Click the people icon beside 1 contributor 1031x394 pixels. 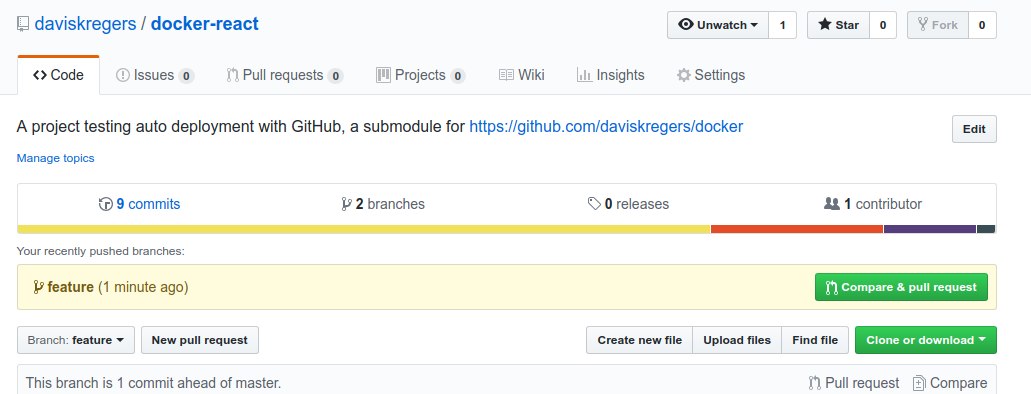[x=832, y=204]
